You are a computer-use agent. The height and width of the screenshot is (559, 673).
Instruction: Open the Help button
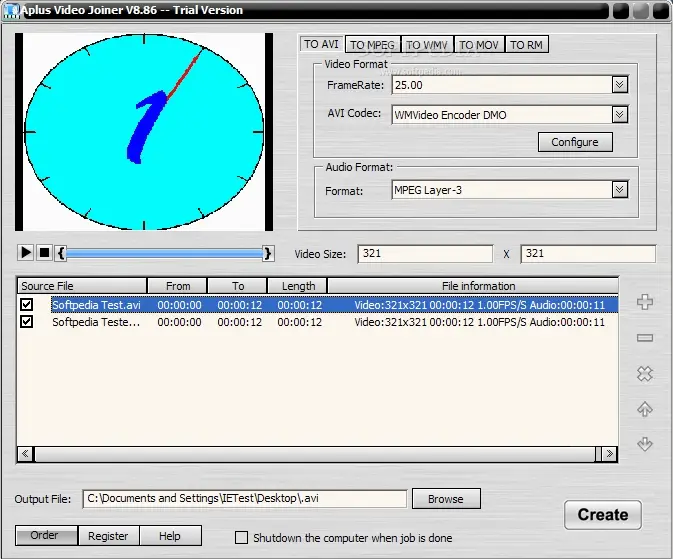tap(170, 536)
